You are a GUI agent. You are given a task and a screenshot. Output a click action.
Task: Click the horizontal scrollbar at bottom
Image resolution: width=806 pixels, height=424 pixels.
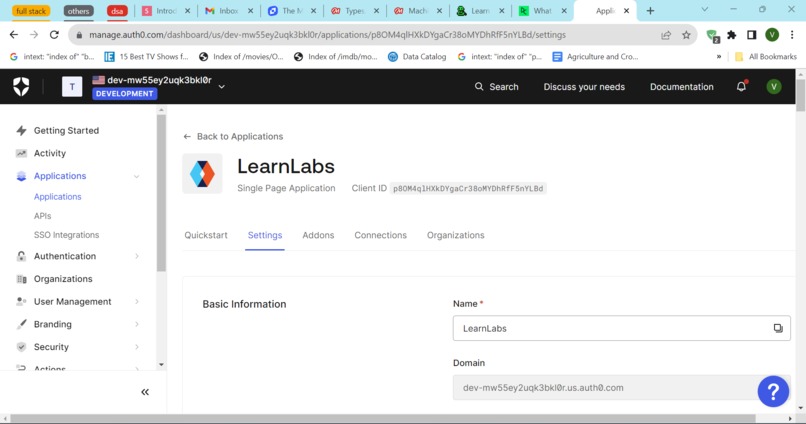tap(383, 419)
